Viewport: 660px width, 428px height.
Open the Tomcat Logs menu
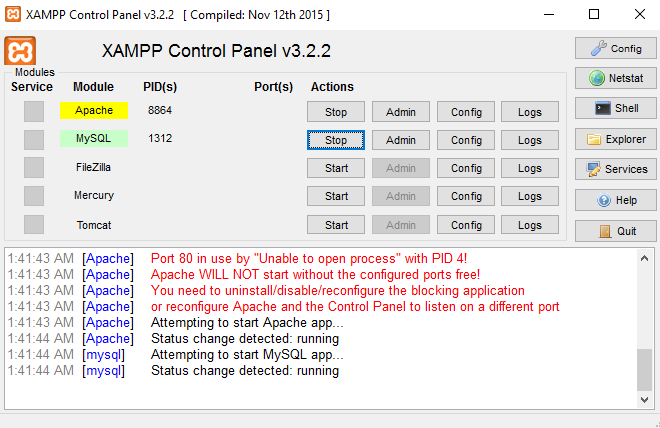pyautogui.click(x=530, y=225)
